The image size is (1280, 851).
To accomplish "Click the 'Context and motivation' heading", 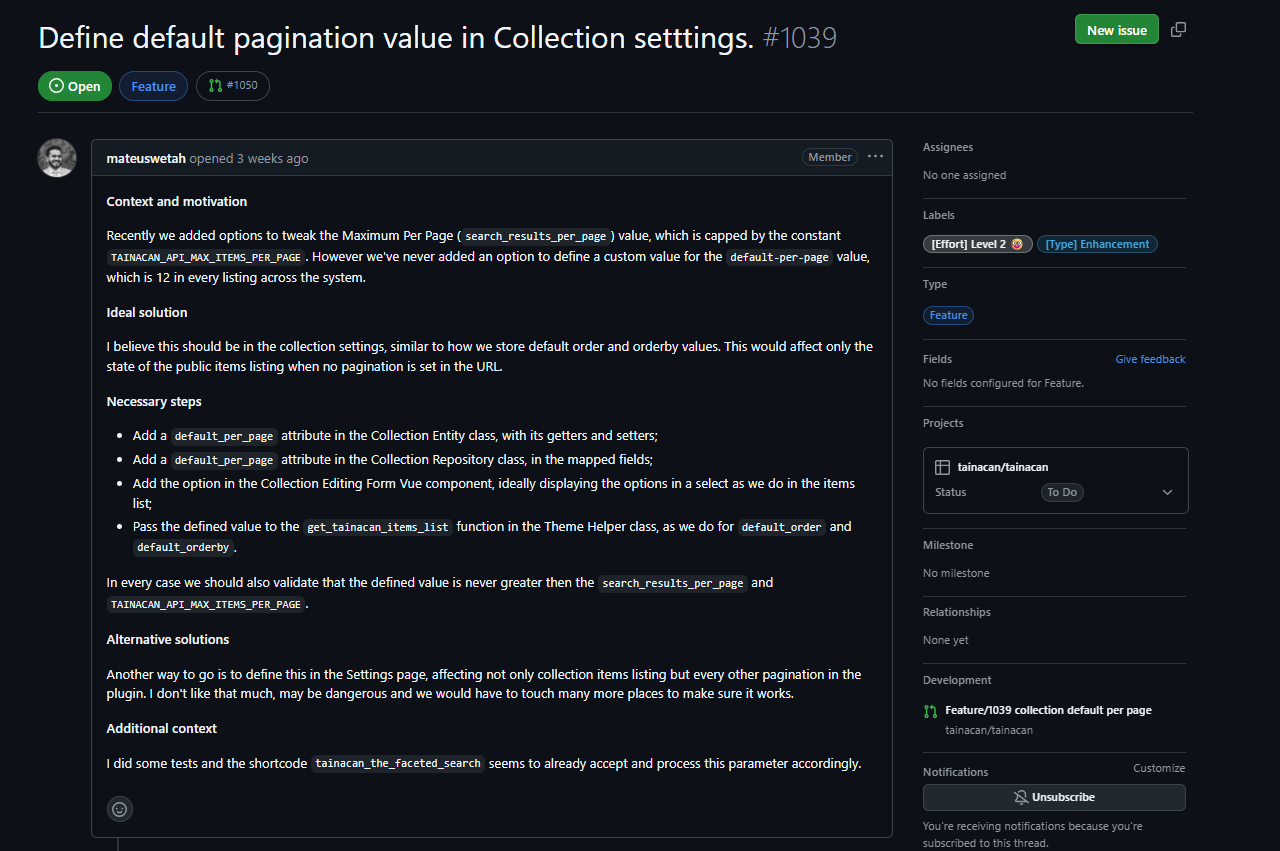I will point(177,202).
